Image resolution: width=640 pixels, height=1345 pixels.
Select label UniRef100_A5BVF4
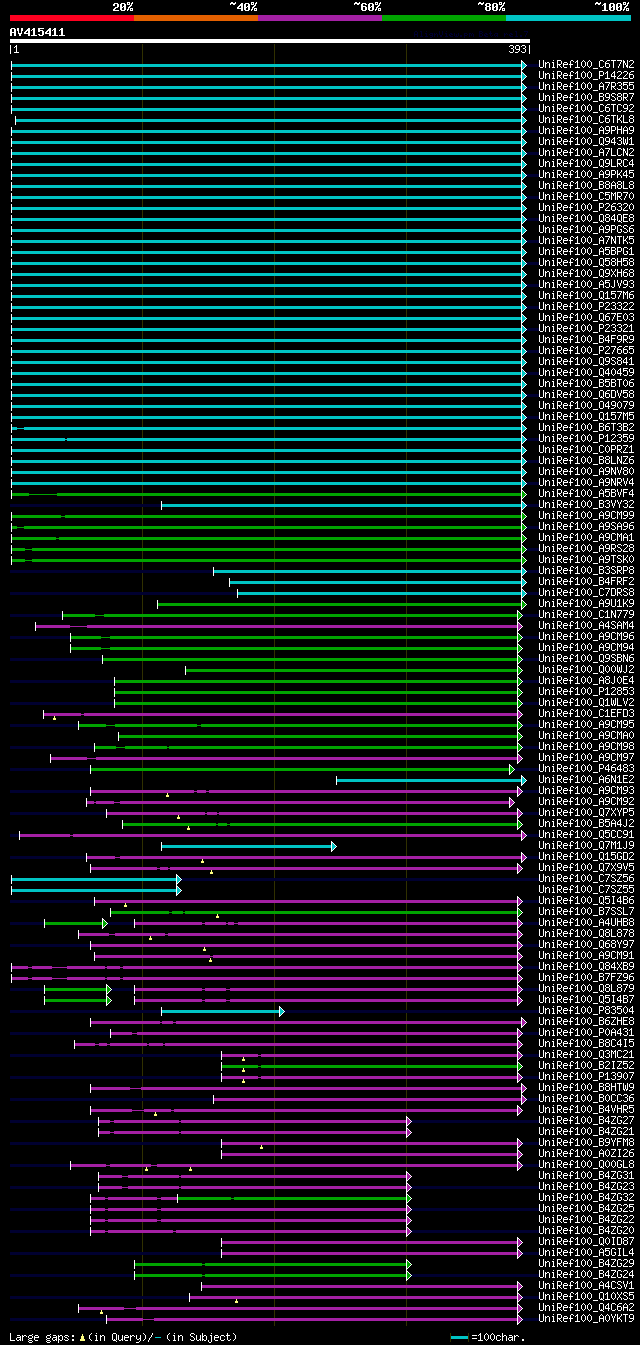point(586,493)
